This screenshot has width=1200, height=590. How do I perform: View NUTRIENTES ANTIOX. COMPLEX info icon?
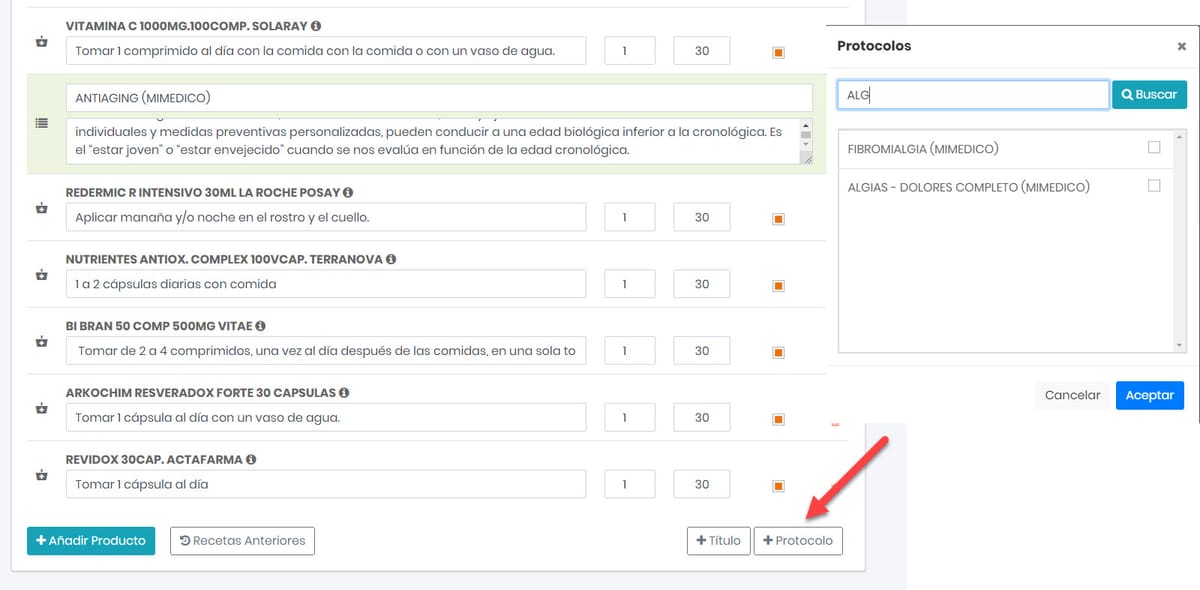click(x=393, y=258)
